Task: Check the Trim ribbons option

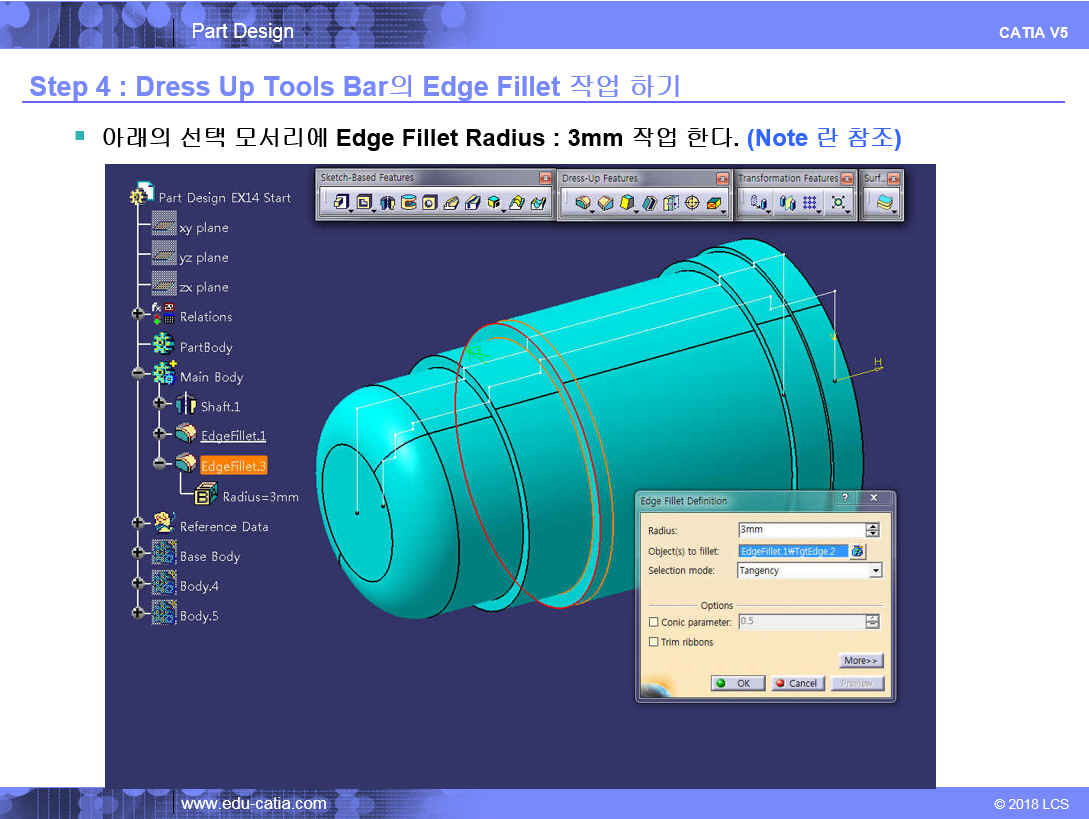Action: [x=654, y=642]
